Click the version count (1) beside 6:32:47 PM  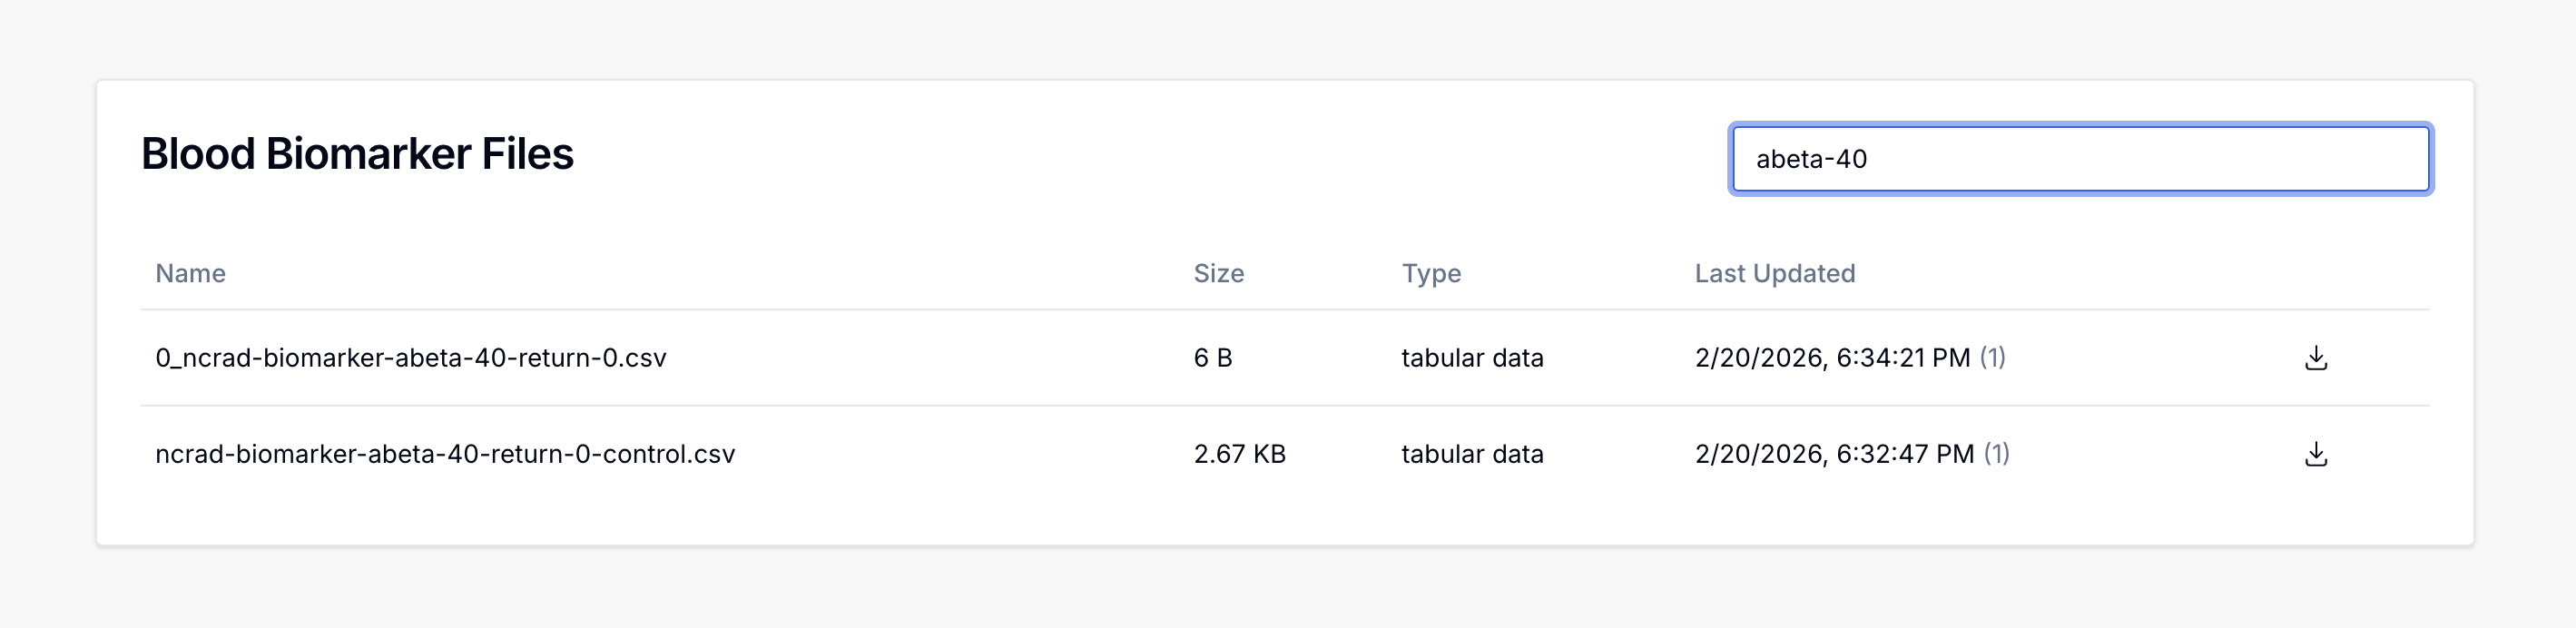(x=1996, y=454)
